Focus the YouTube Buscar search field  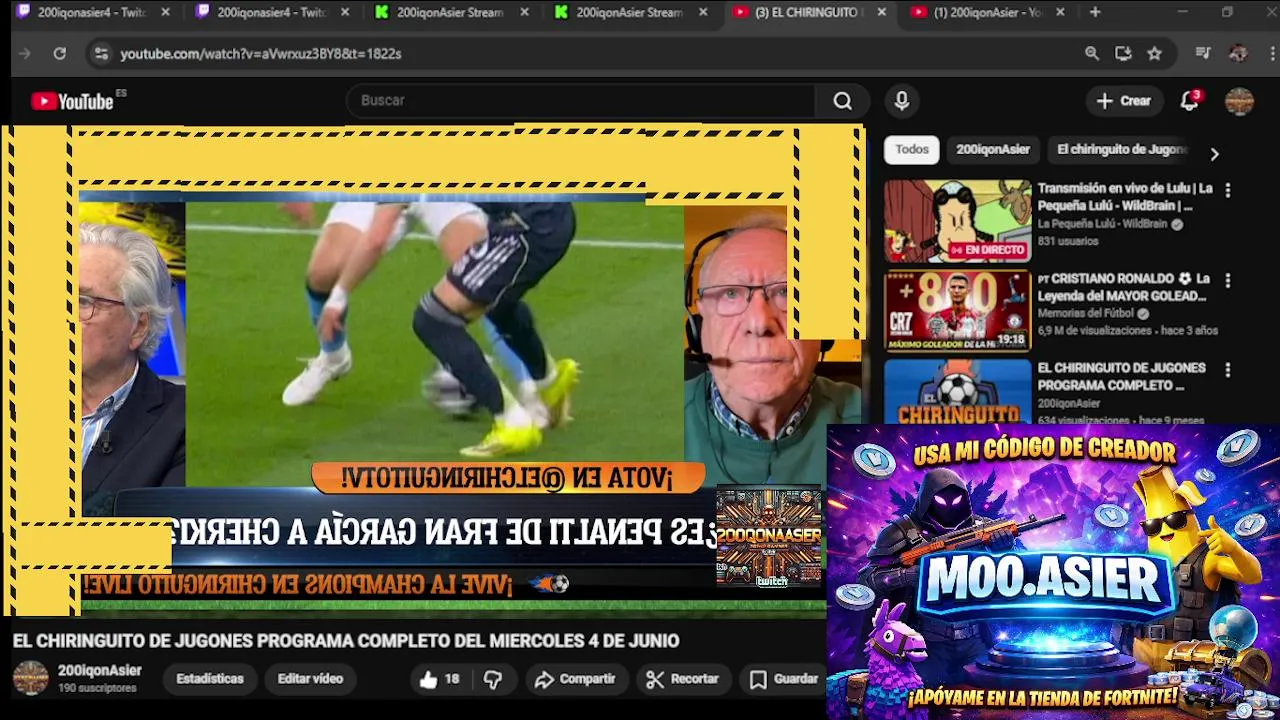coord(580,101)
